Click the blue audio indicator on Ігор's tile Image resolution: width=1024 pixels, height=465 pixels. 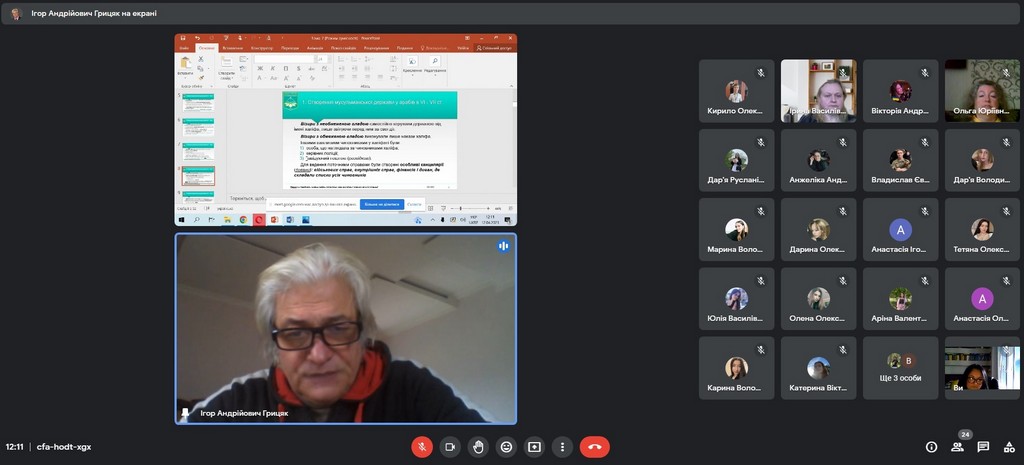click(504, 246)
